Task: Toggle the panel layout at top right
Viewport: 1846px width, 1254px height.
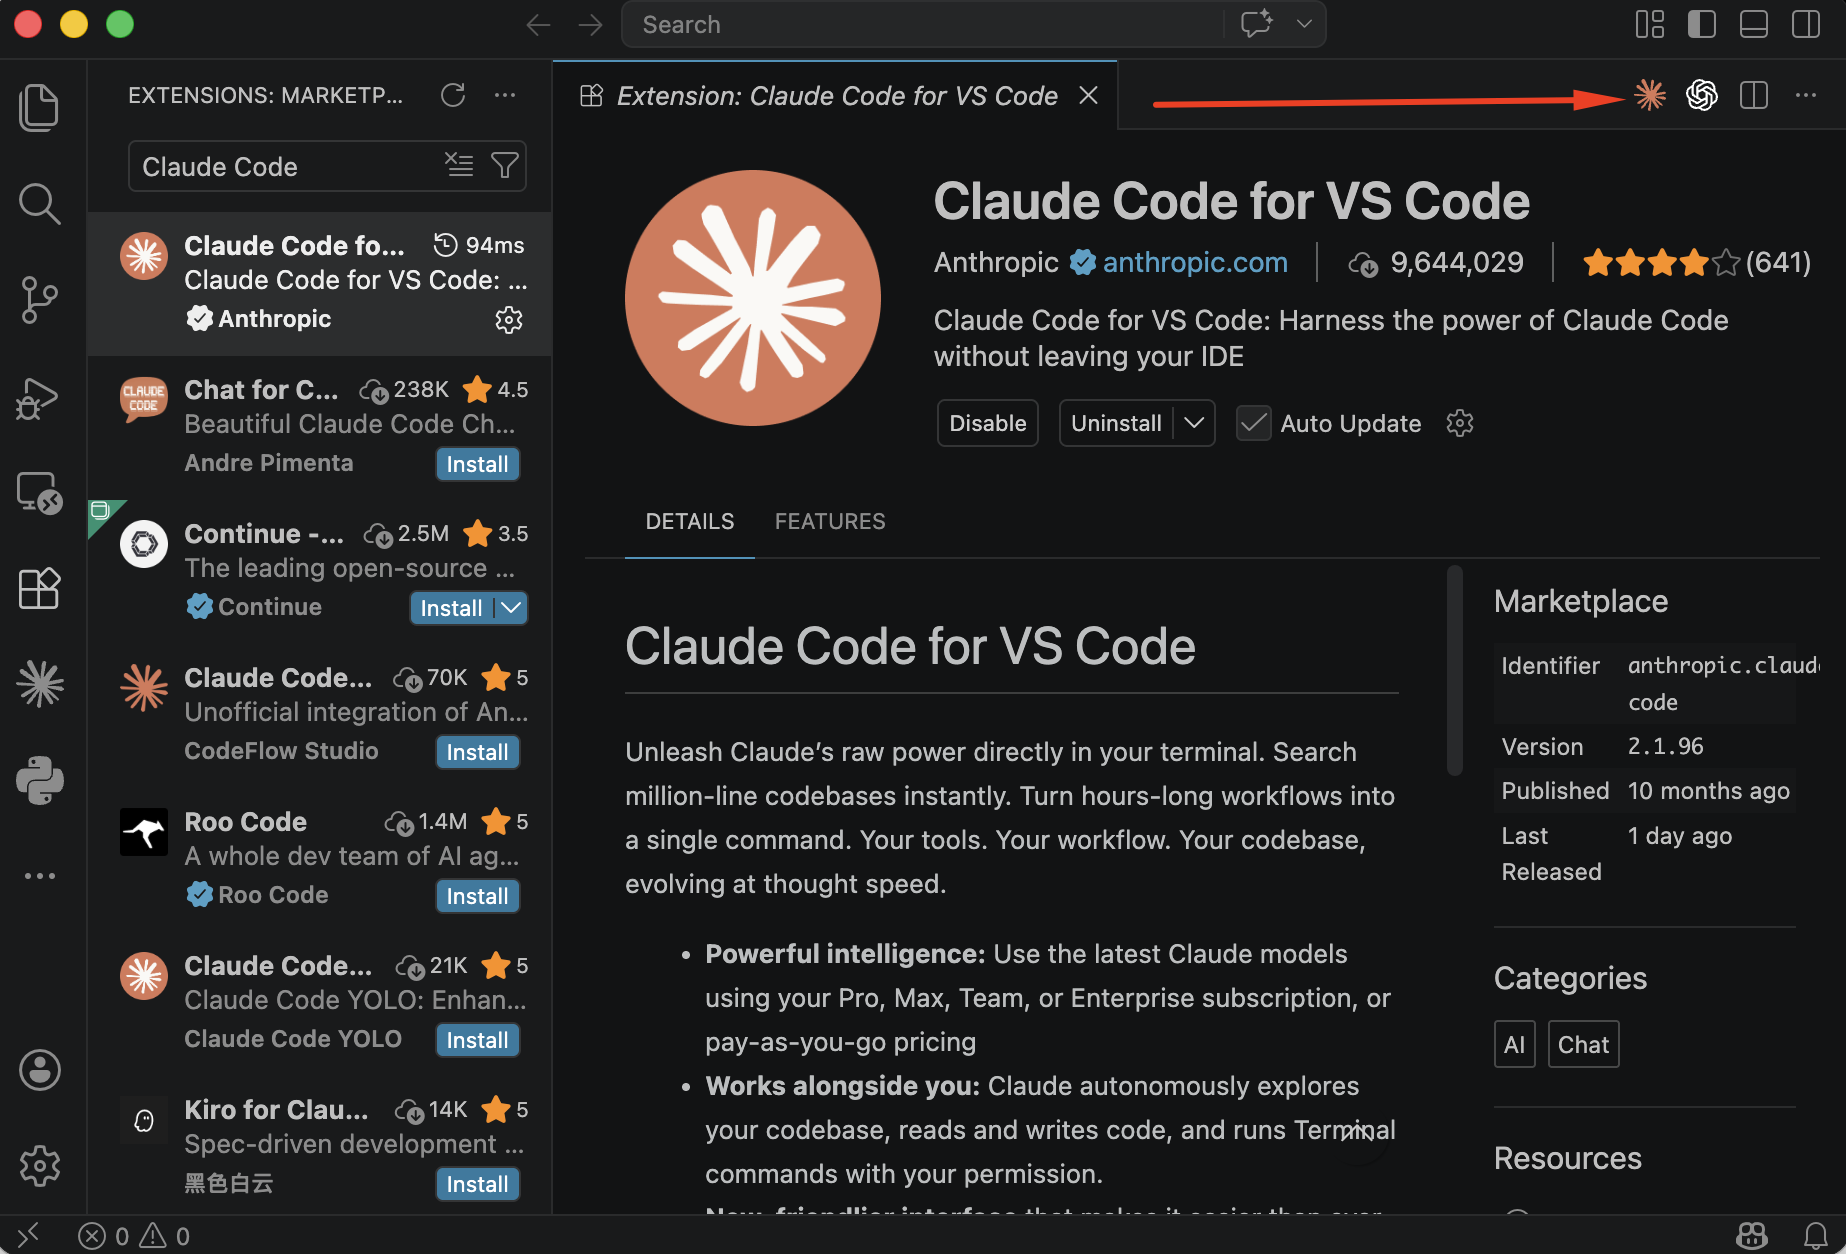Action: 1753,24
